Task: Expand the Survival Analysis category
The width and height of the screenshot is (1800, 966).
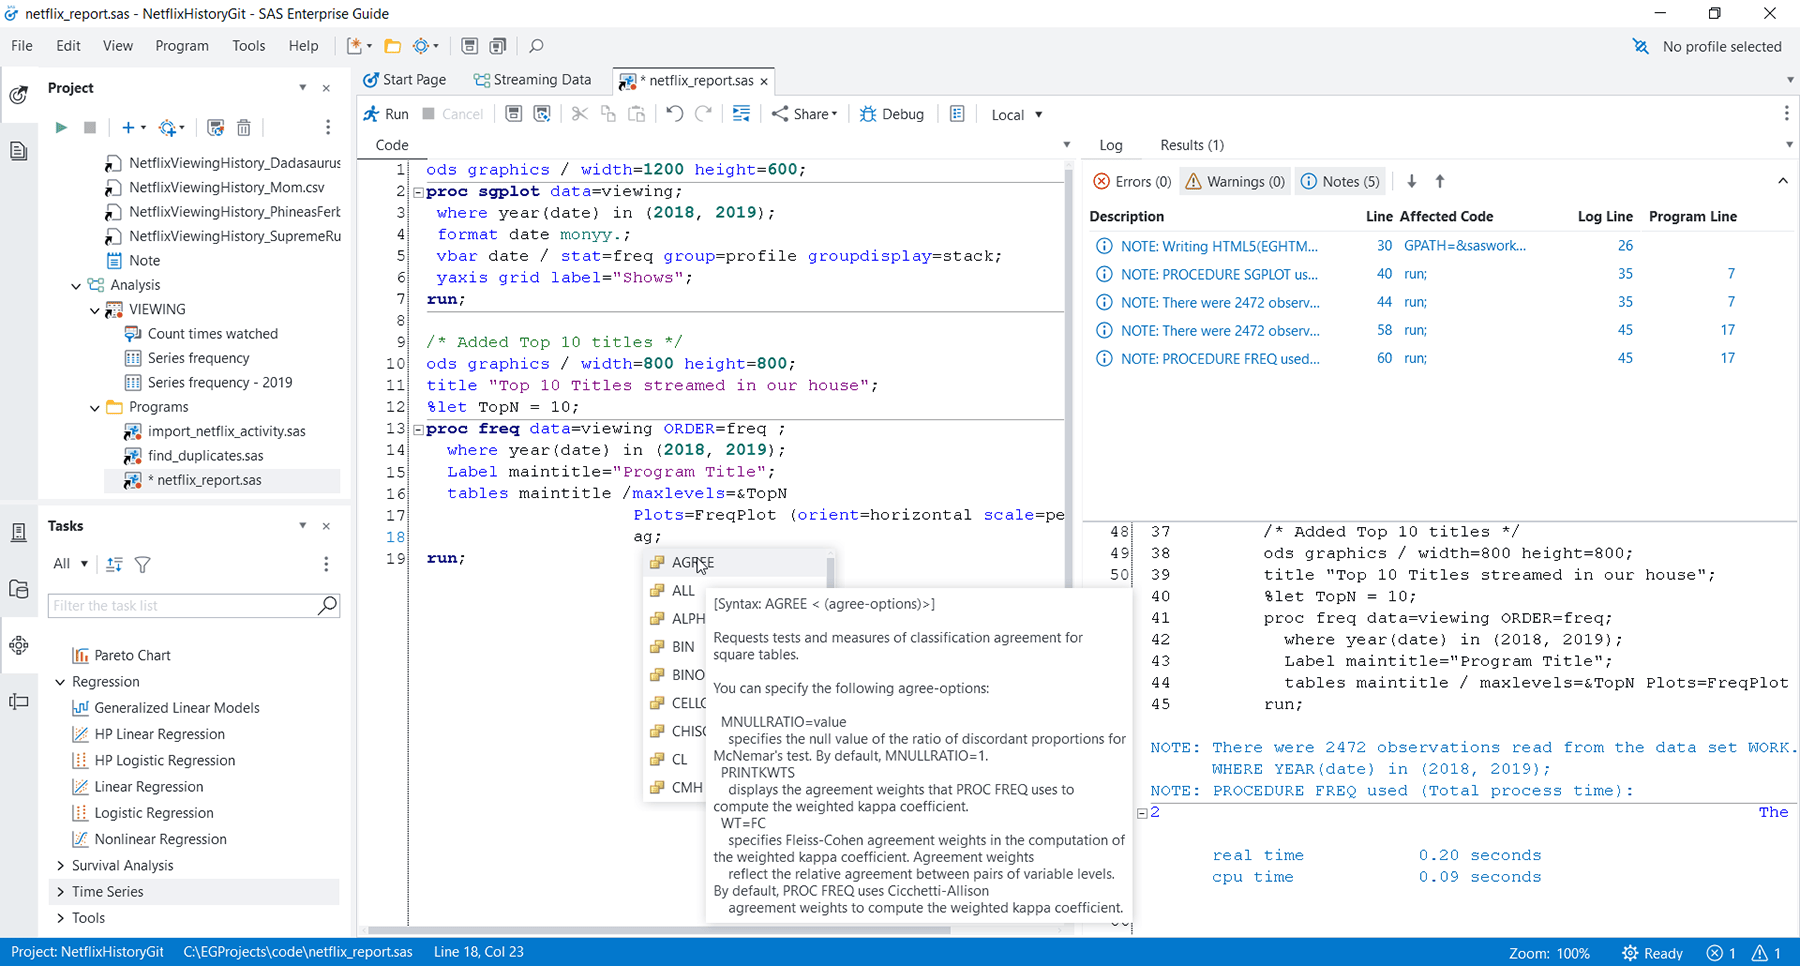Action: point(61,865)
